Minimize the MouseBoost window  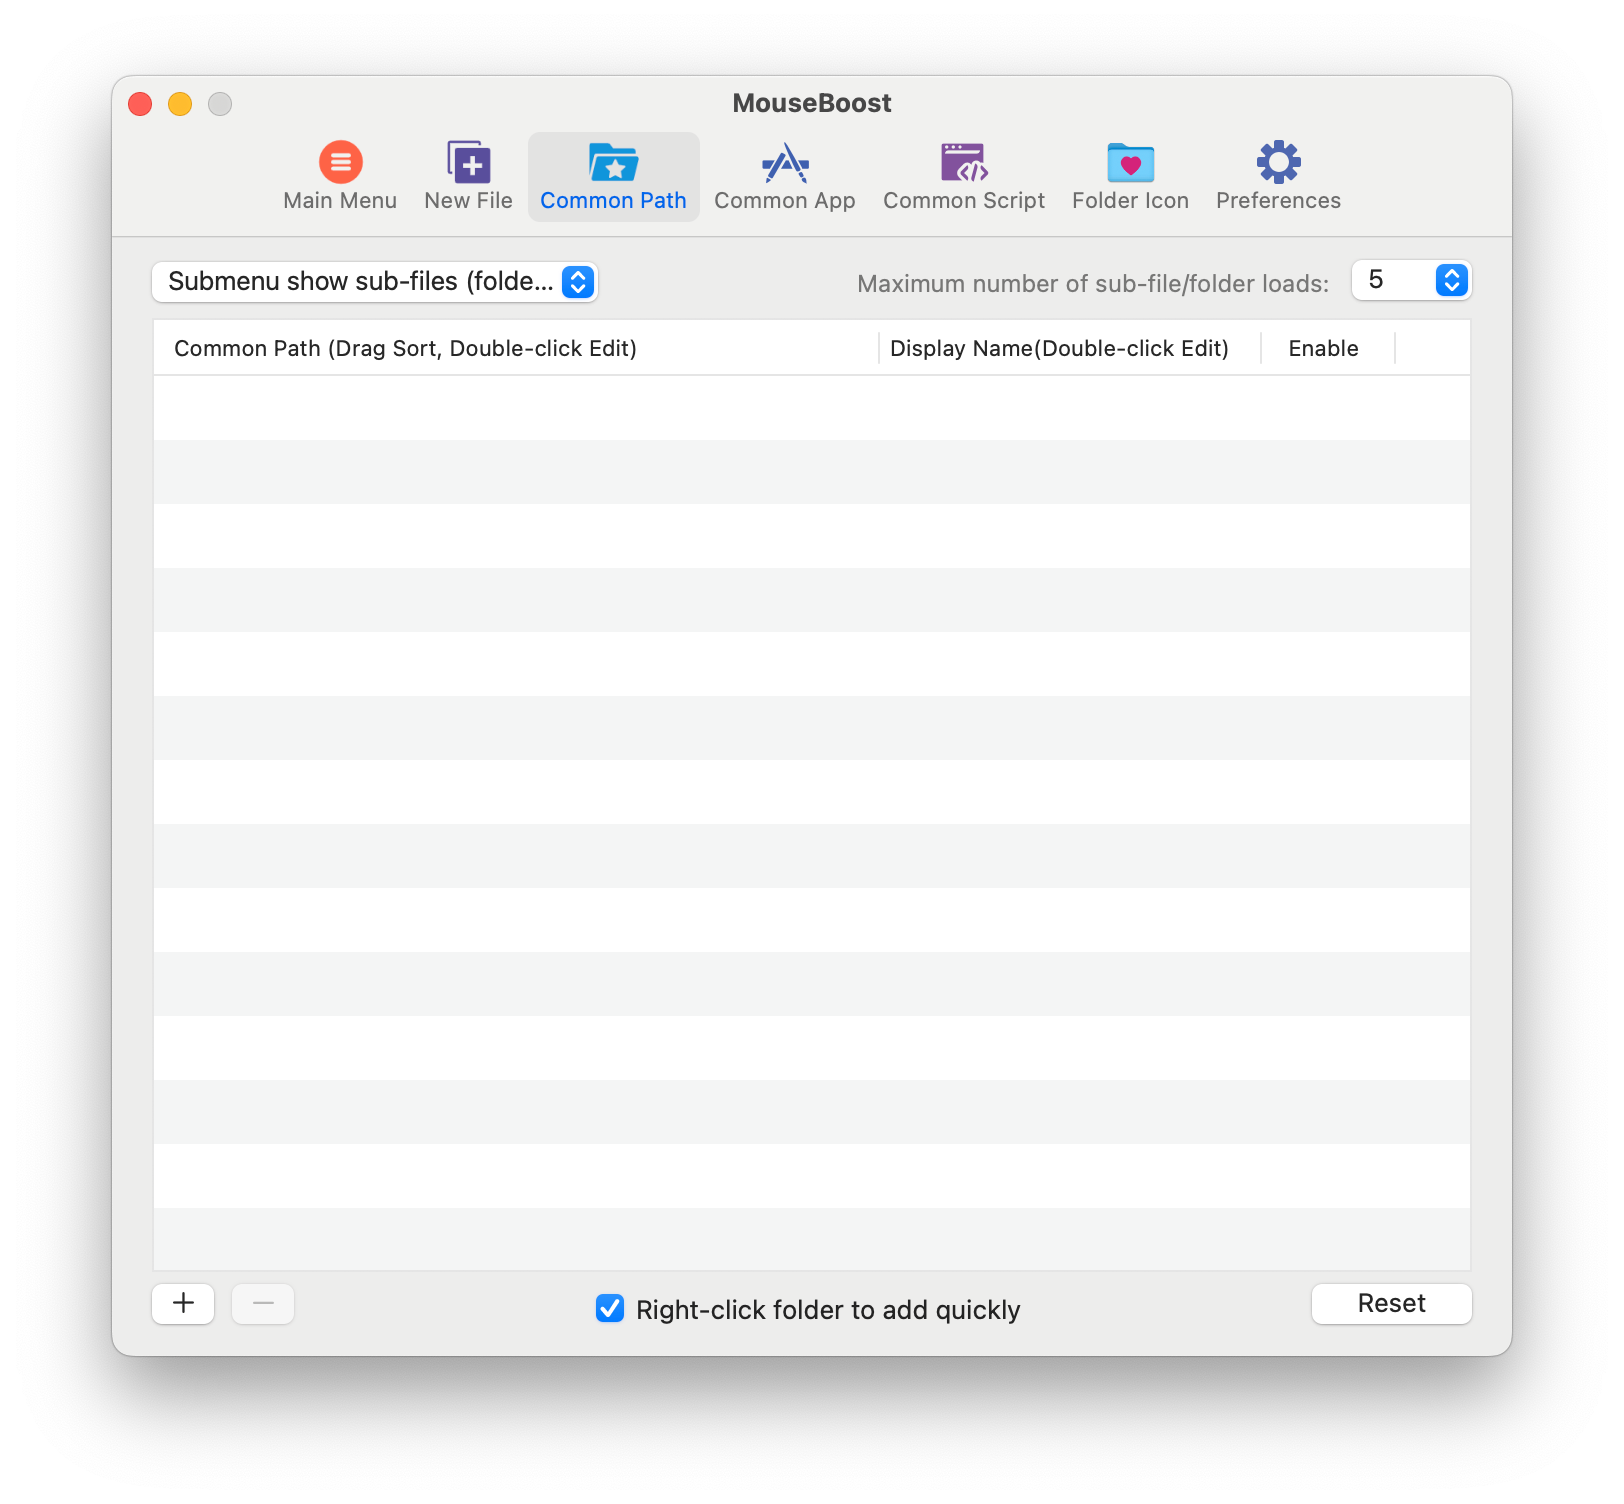point(180,104)
